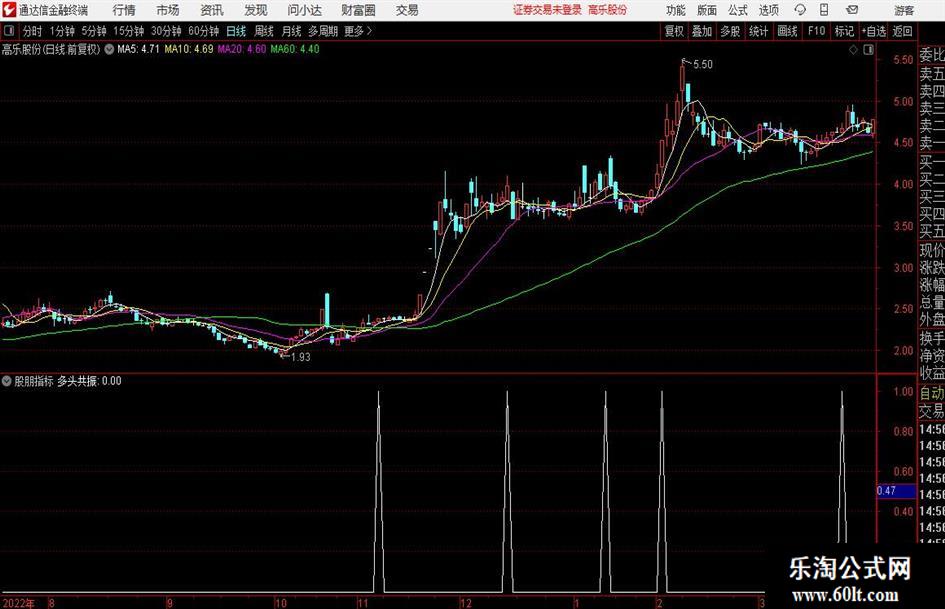Screen dimensions: 945x609
Task: Open the 选项 menu
Action: pos(769,10)
